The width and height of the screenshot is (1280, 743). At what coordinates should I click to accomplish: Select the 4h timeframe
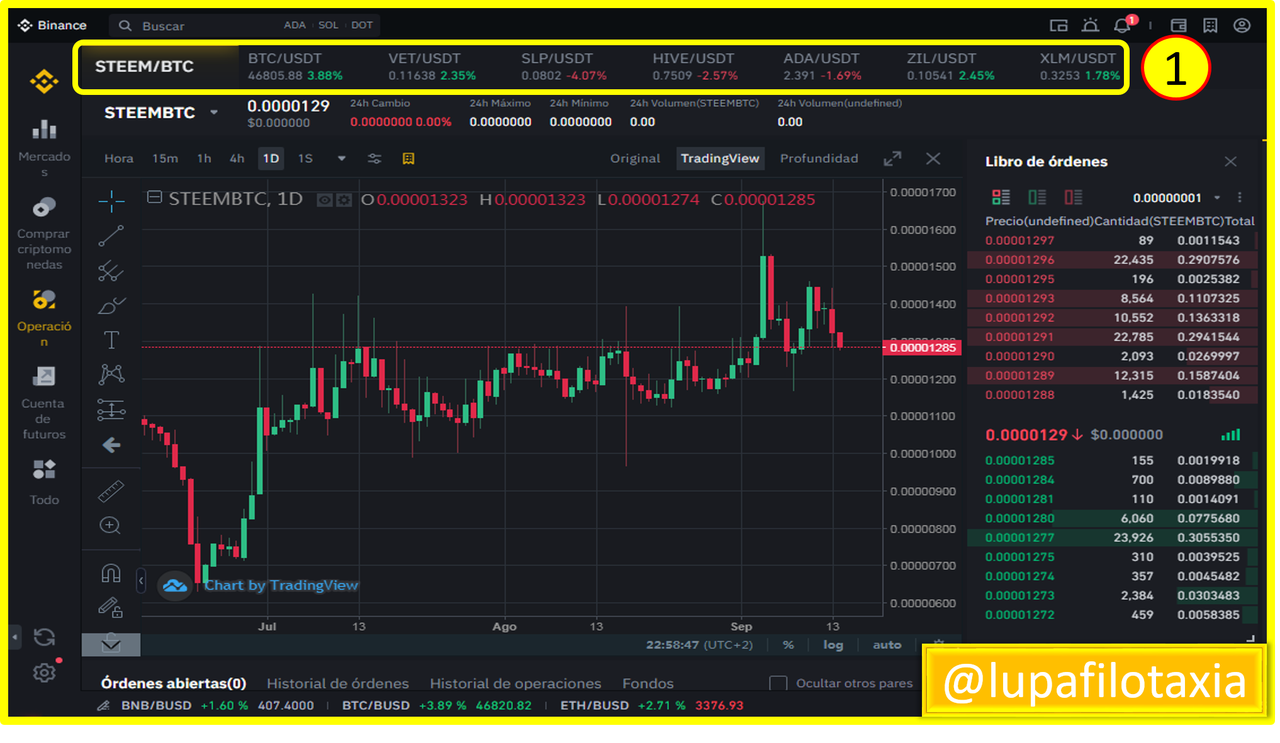pos(237,159)
